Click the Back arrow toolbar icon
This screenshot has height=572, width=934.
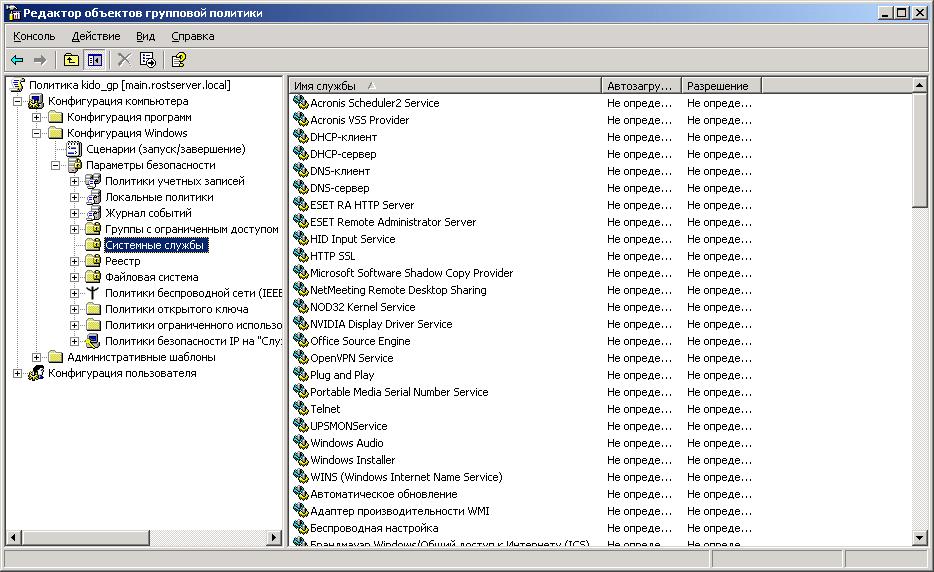tap(17, 60)
